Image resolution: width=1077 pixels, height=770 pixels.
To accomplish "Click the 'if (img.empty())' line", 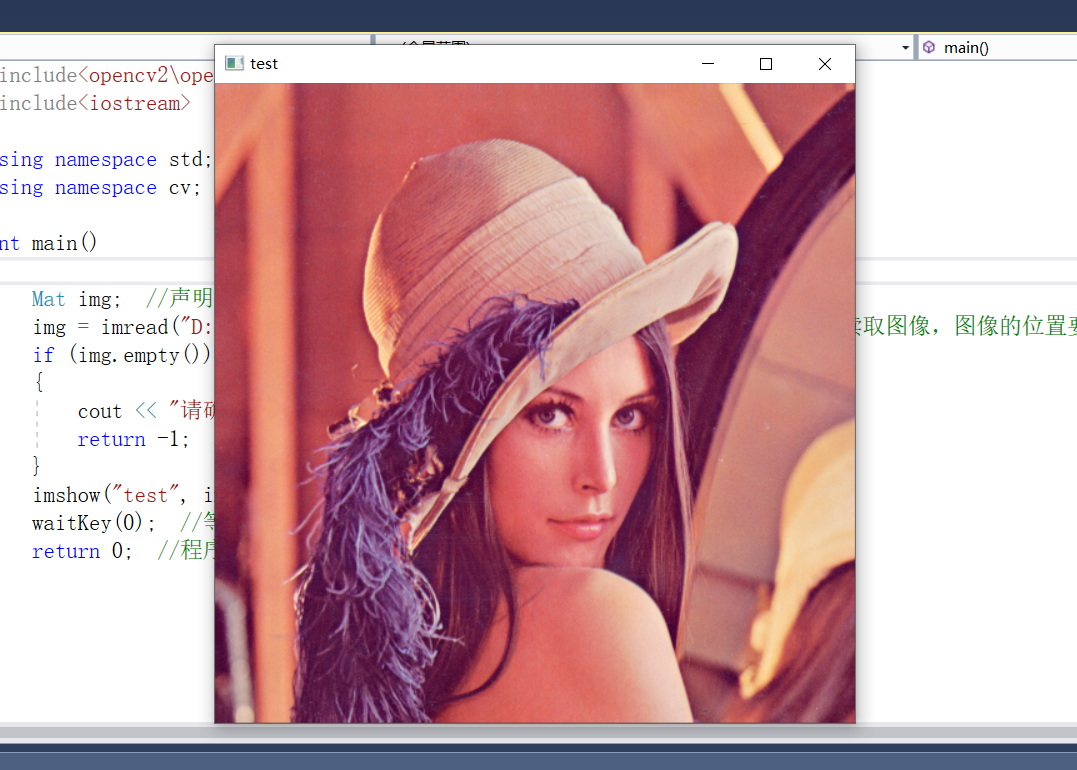I will (122, 355).
